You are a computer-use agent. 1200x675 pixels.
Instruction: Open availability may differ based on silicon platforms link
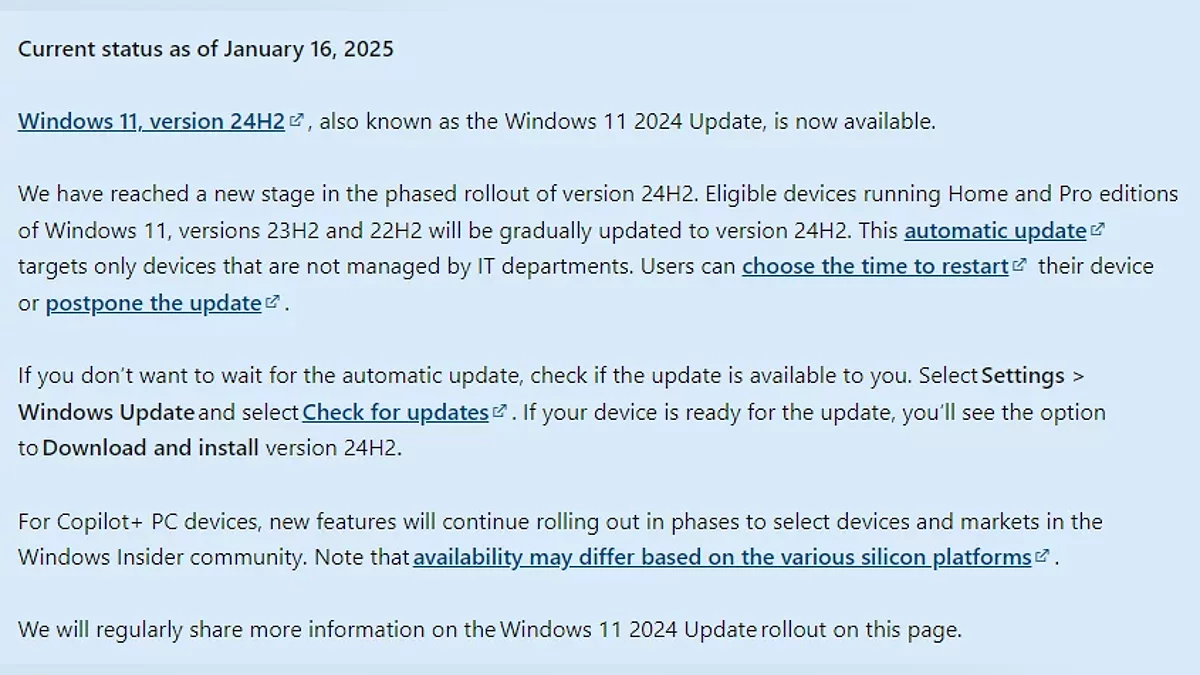tap(721, 557)
